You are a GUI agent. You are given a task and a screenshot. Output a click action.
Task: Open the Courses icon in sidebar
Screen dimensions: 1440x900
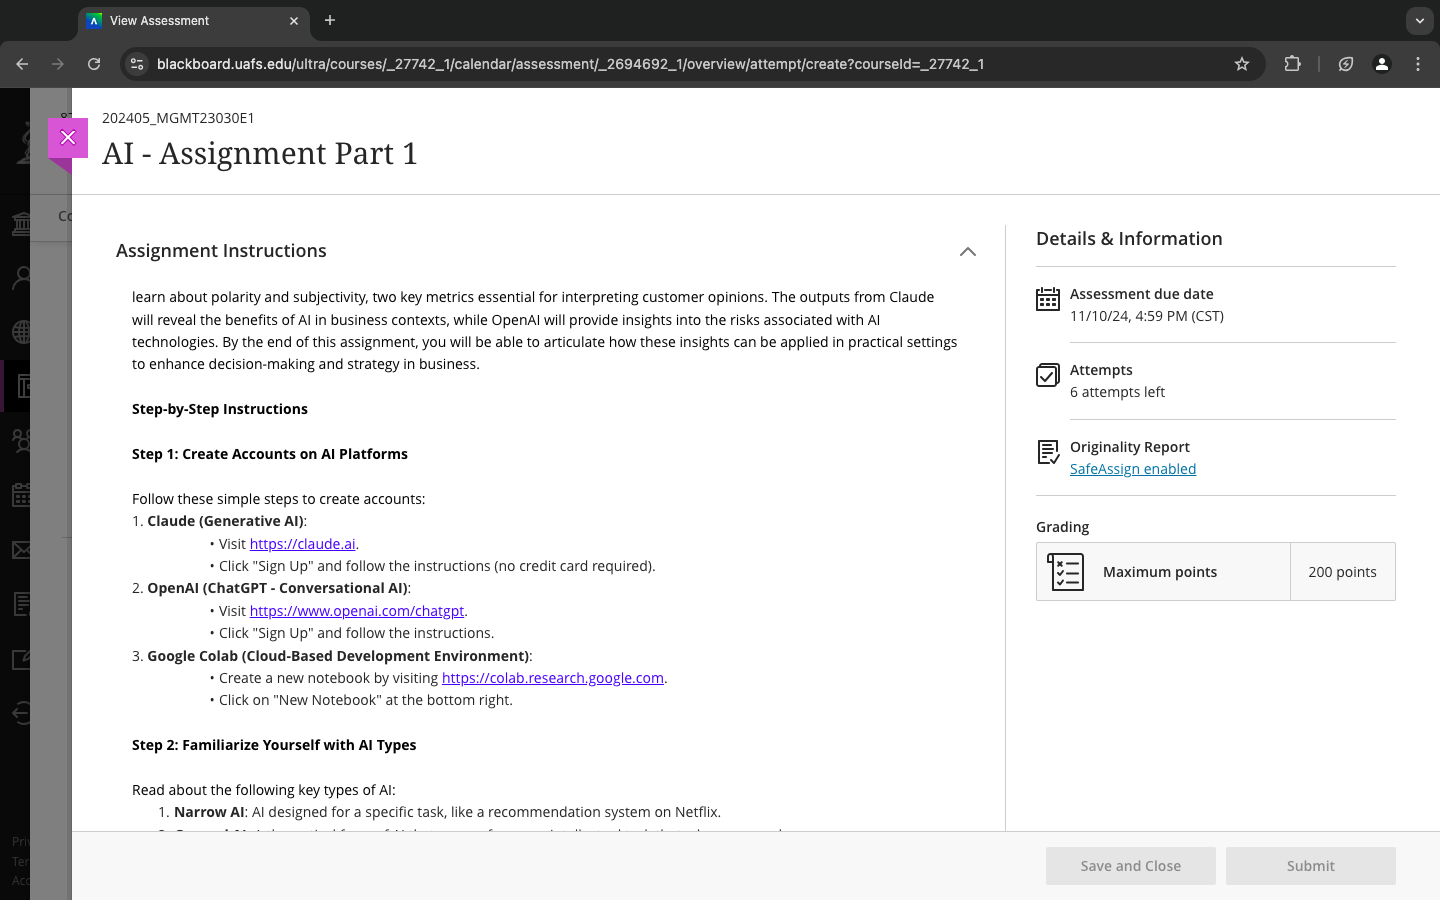pos(24,386)
